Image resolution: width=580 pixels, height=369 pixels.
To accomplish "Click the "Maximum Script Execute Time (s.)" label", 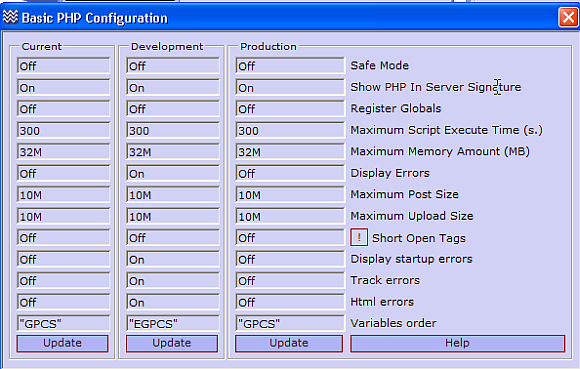I will [446, 130].
